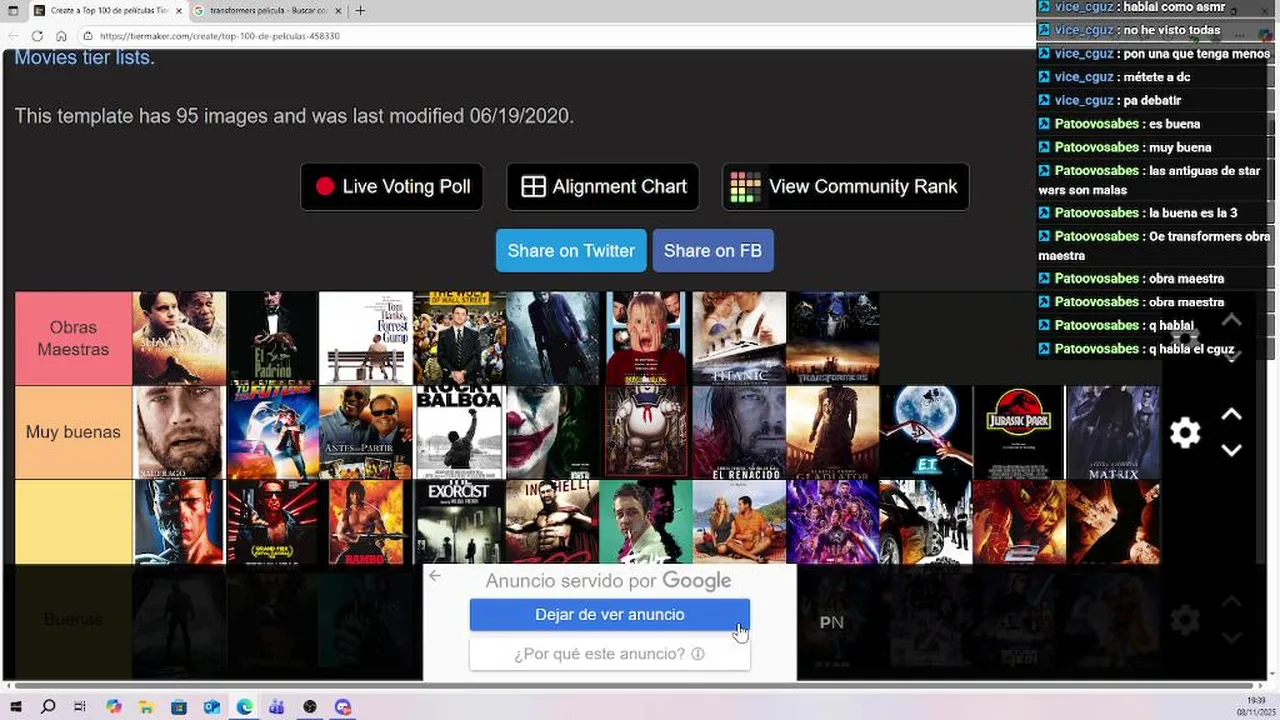The image size is (1280, 720).
Task: Select the 300 poster
Action: 552,522
